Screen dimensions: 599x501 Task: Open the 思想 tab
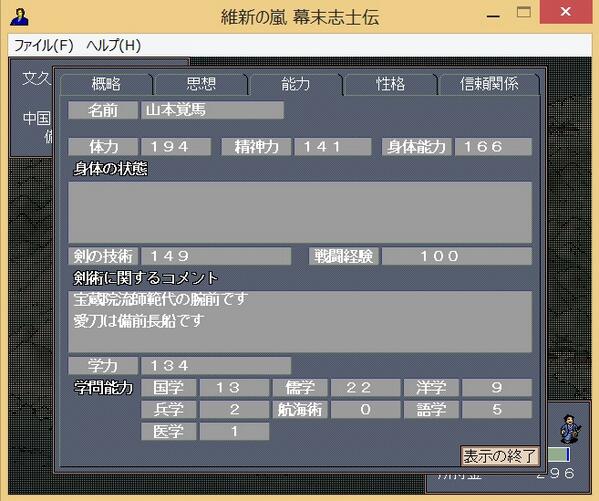(201, 84)
